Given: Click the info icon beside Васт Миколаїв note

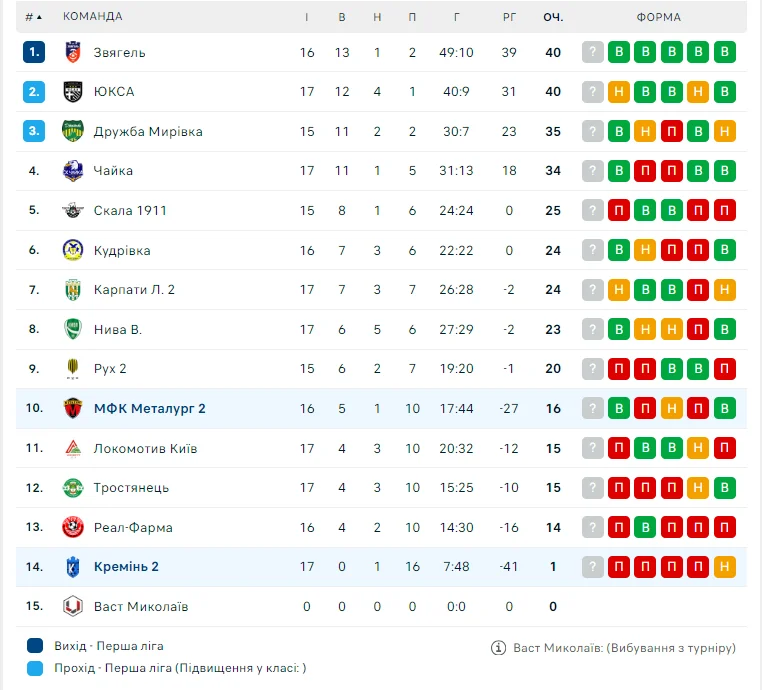Looking at the screenshot, I should click(x=499, y=648).
